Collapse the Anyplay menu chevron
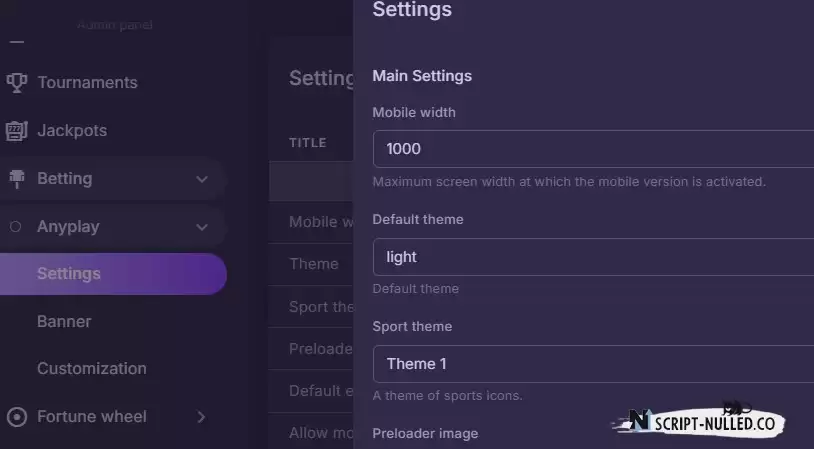 pyautogui.click(x=202, y=227)
